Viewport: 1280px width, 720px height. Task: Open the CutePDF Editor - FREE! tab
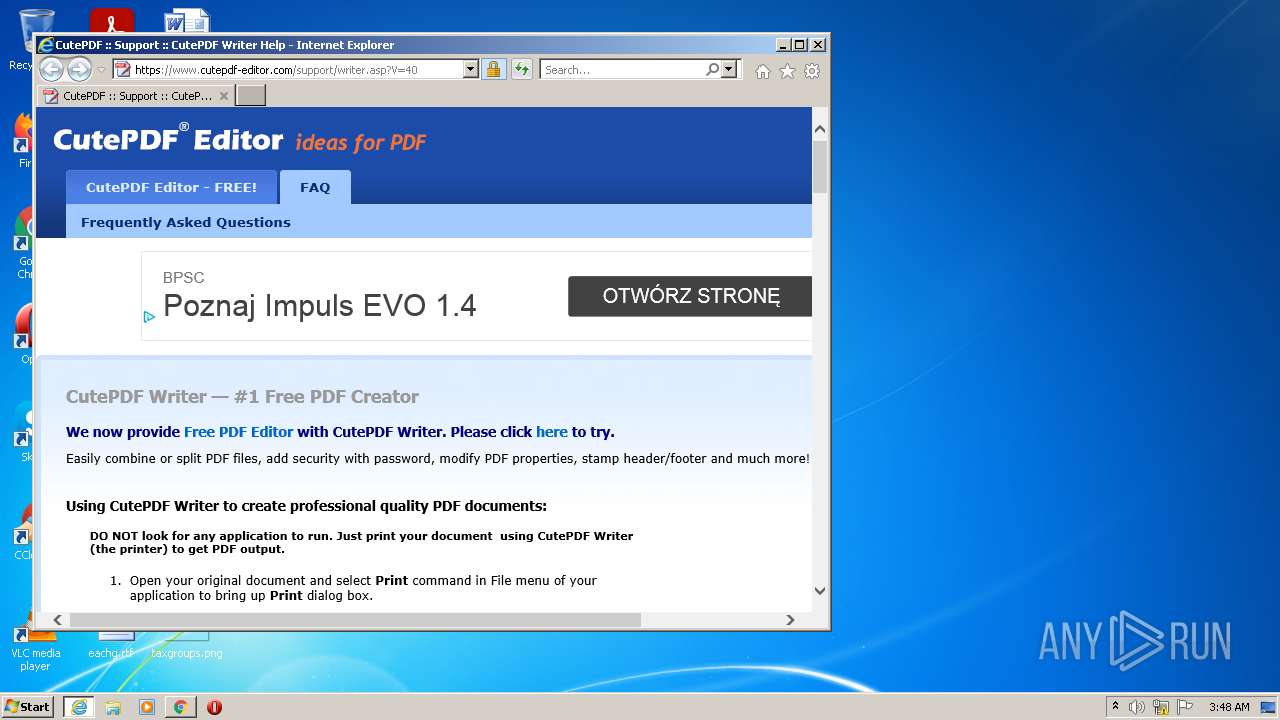[171, 187]
